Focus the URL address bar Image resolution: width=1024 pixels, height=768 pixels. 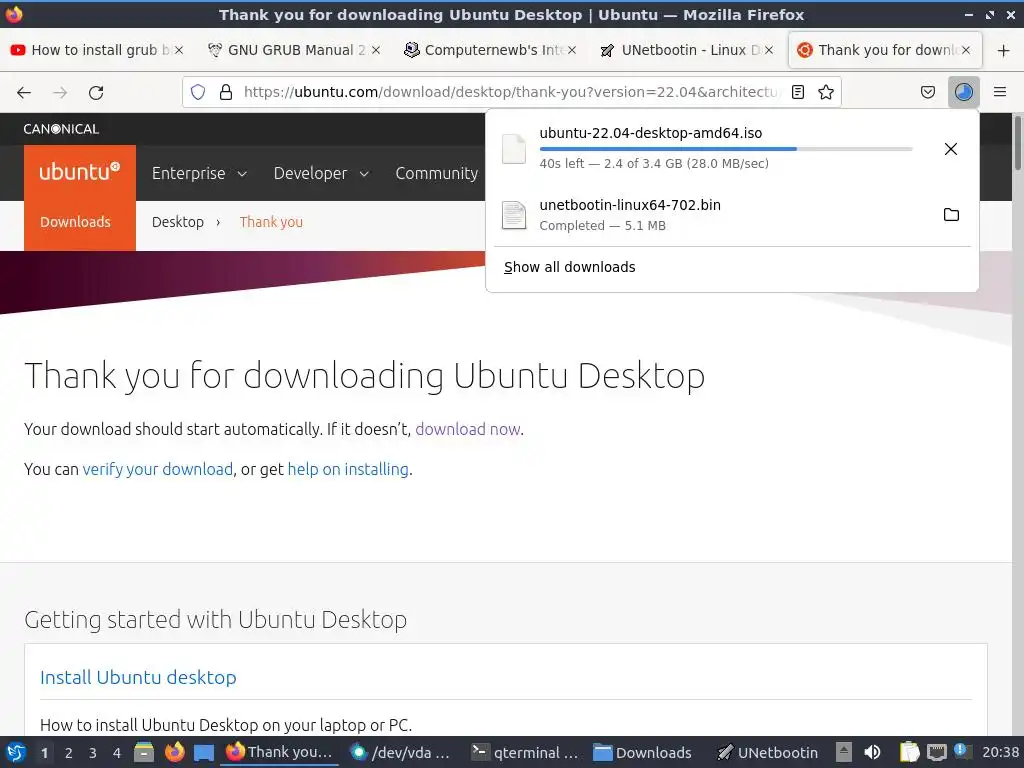[511, 92]
